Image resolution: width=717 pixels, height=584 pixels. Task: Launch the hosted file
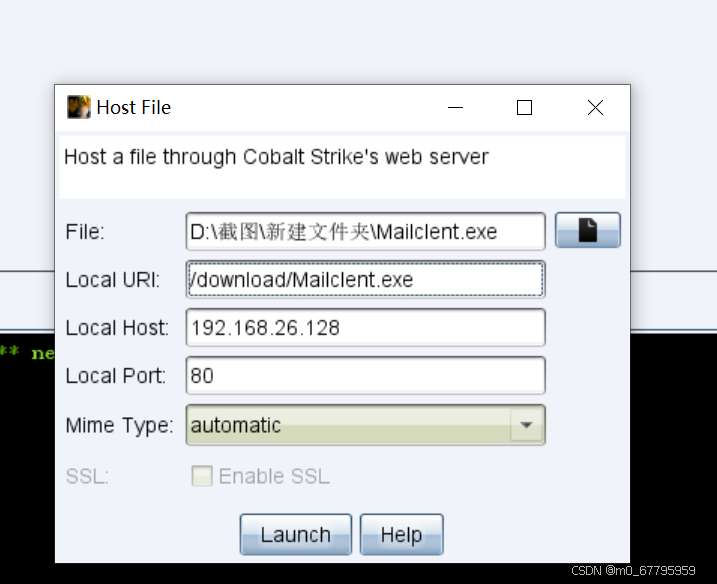tap(296, 534)
